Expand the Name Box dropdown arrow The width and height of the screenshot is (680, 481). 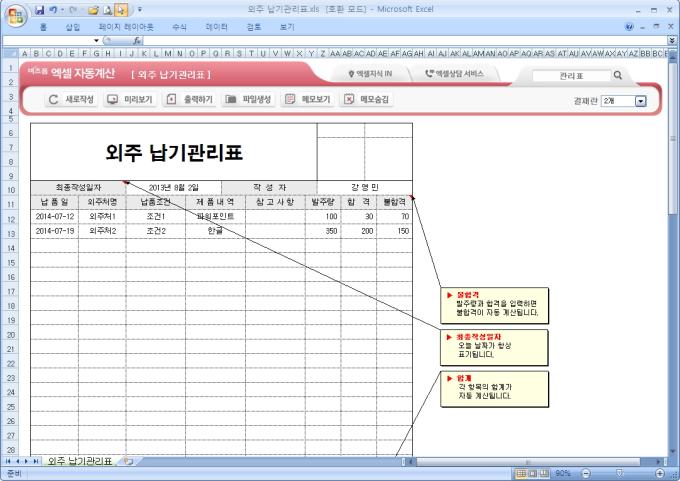(96, 41)
